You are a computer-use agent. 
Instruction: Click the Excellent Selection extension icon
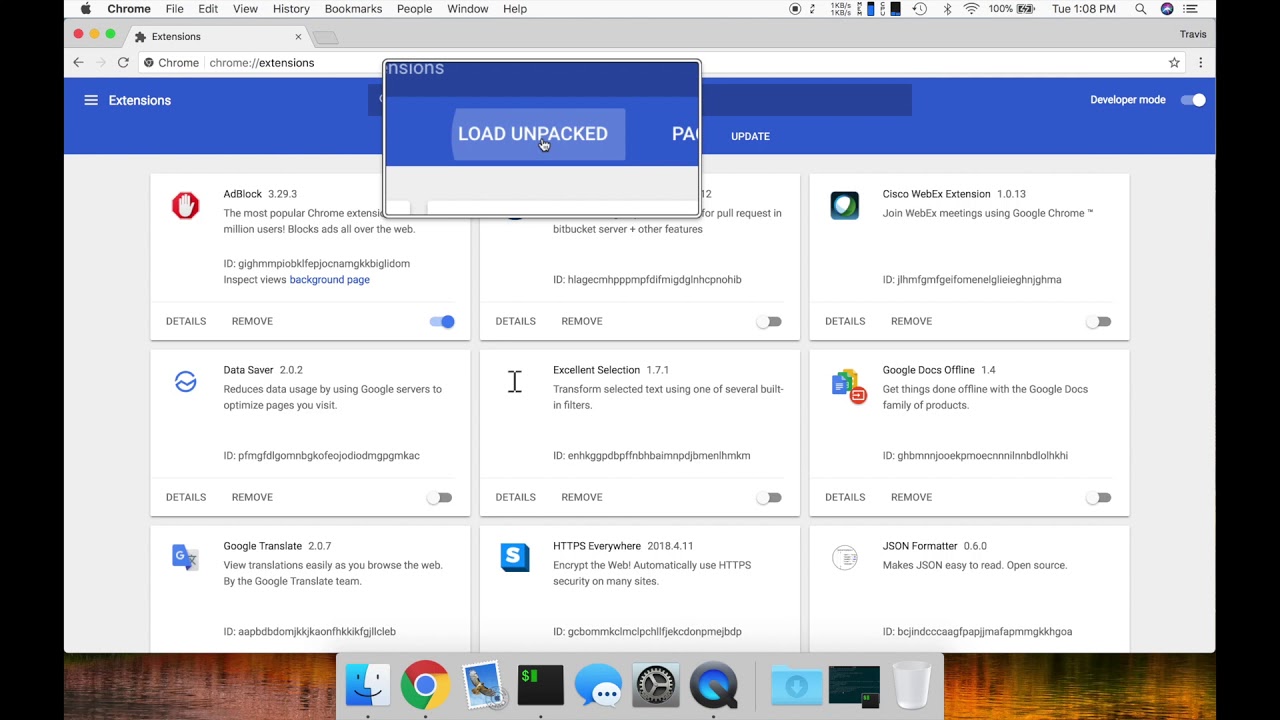tap(514, 382)
